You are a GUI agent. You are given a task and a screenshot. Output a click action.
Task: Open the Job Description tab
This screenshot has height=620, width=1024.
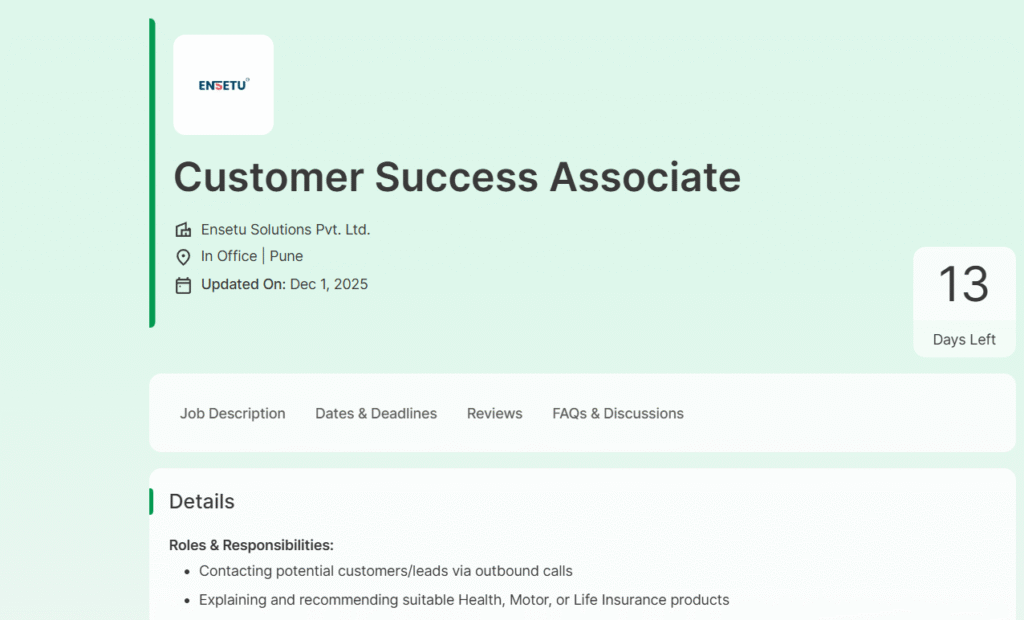pyautogui.click(x=232, y=413)
